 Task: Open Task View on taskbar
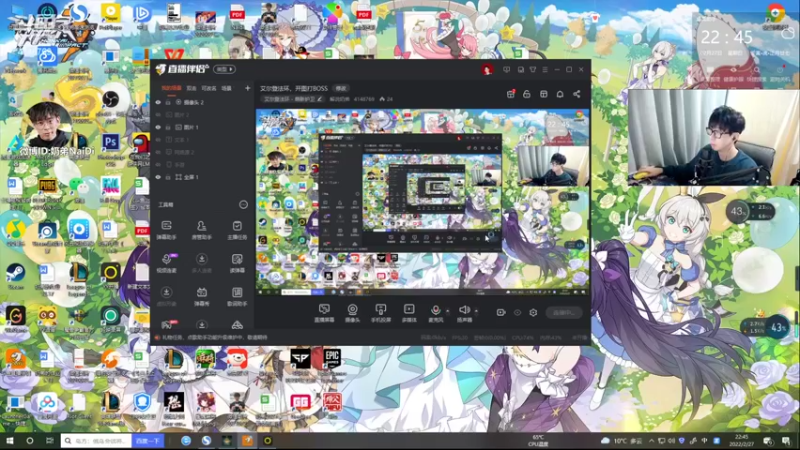(49, 440)
